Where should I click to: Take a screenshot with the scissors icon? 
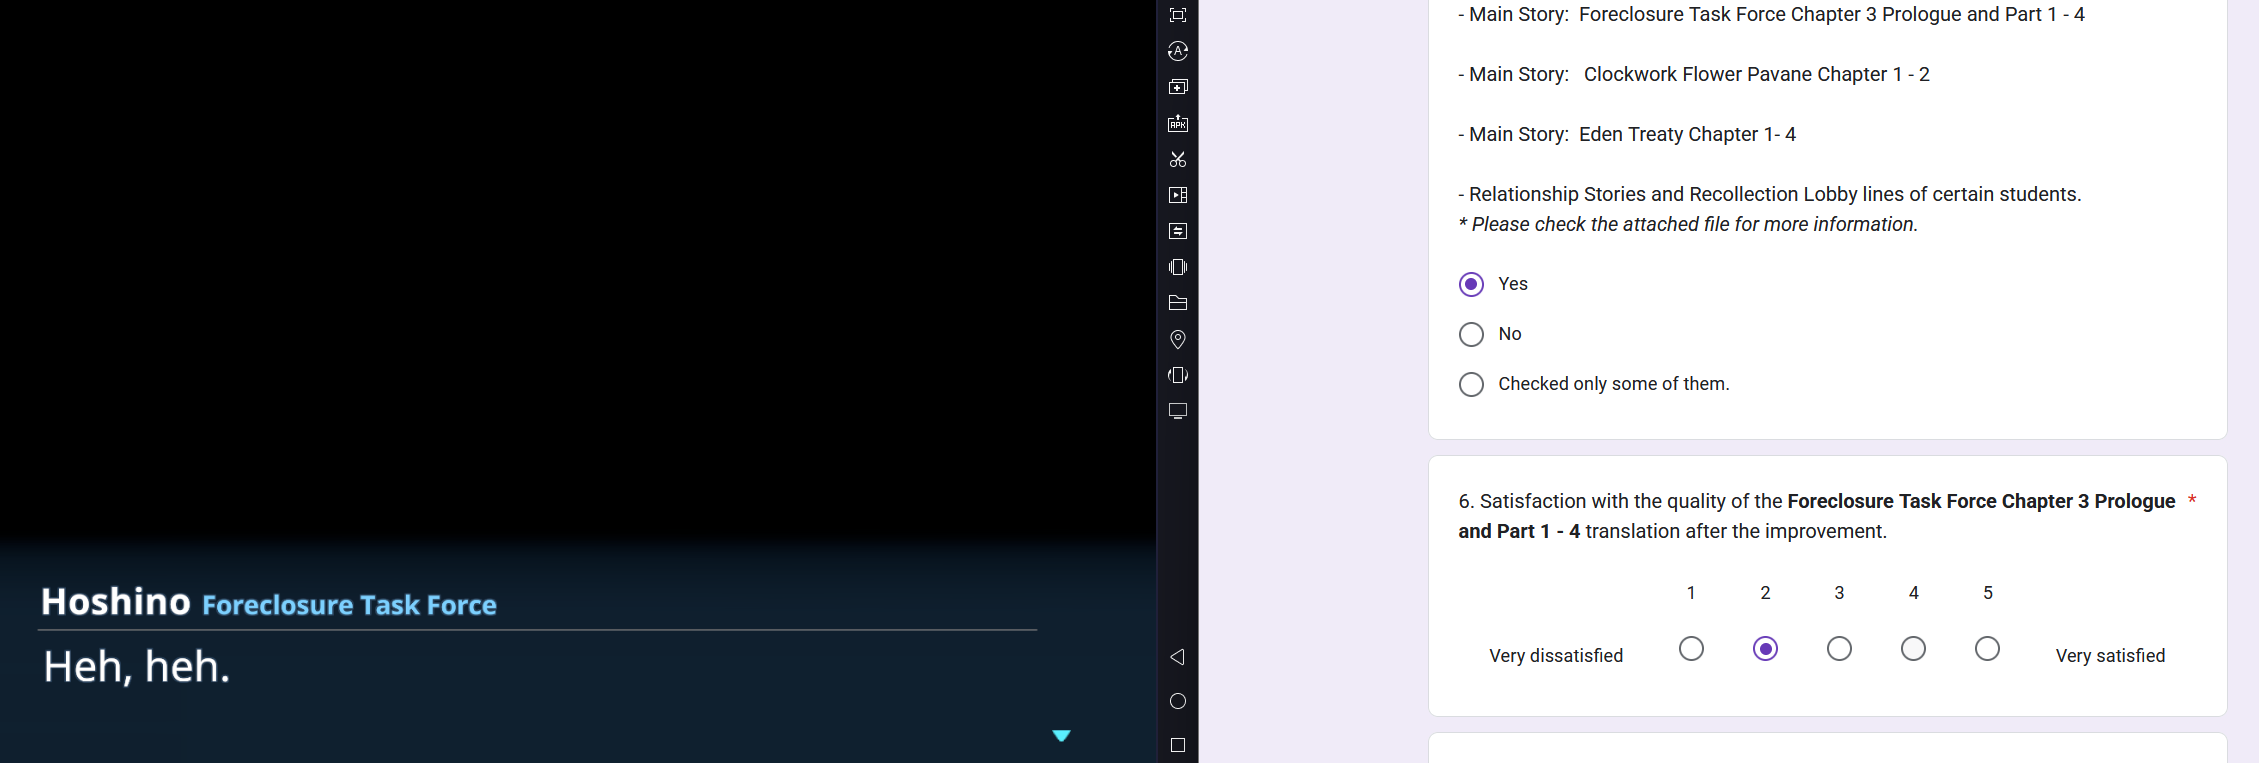[1178, 159]
